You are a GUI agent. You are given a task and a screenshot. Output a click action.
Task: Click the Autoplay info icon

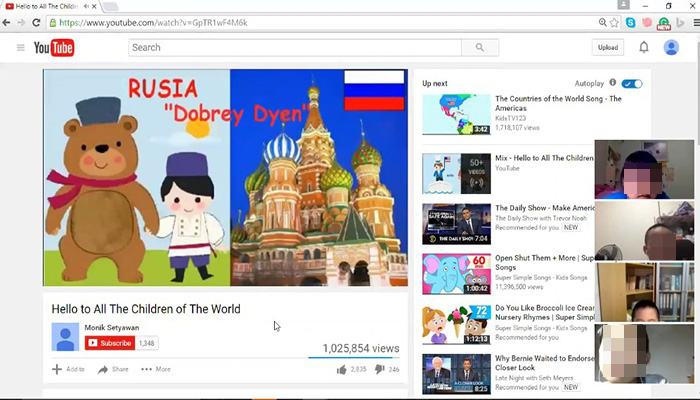pos(612,83)
